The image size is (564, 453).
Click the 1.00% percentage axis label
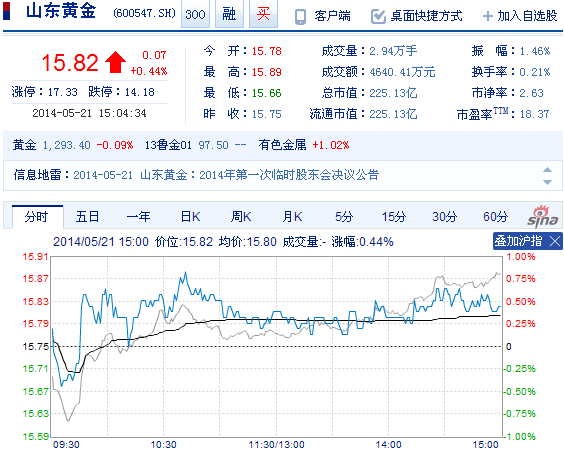pyautogui.click(x=521, y=257)
